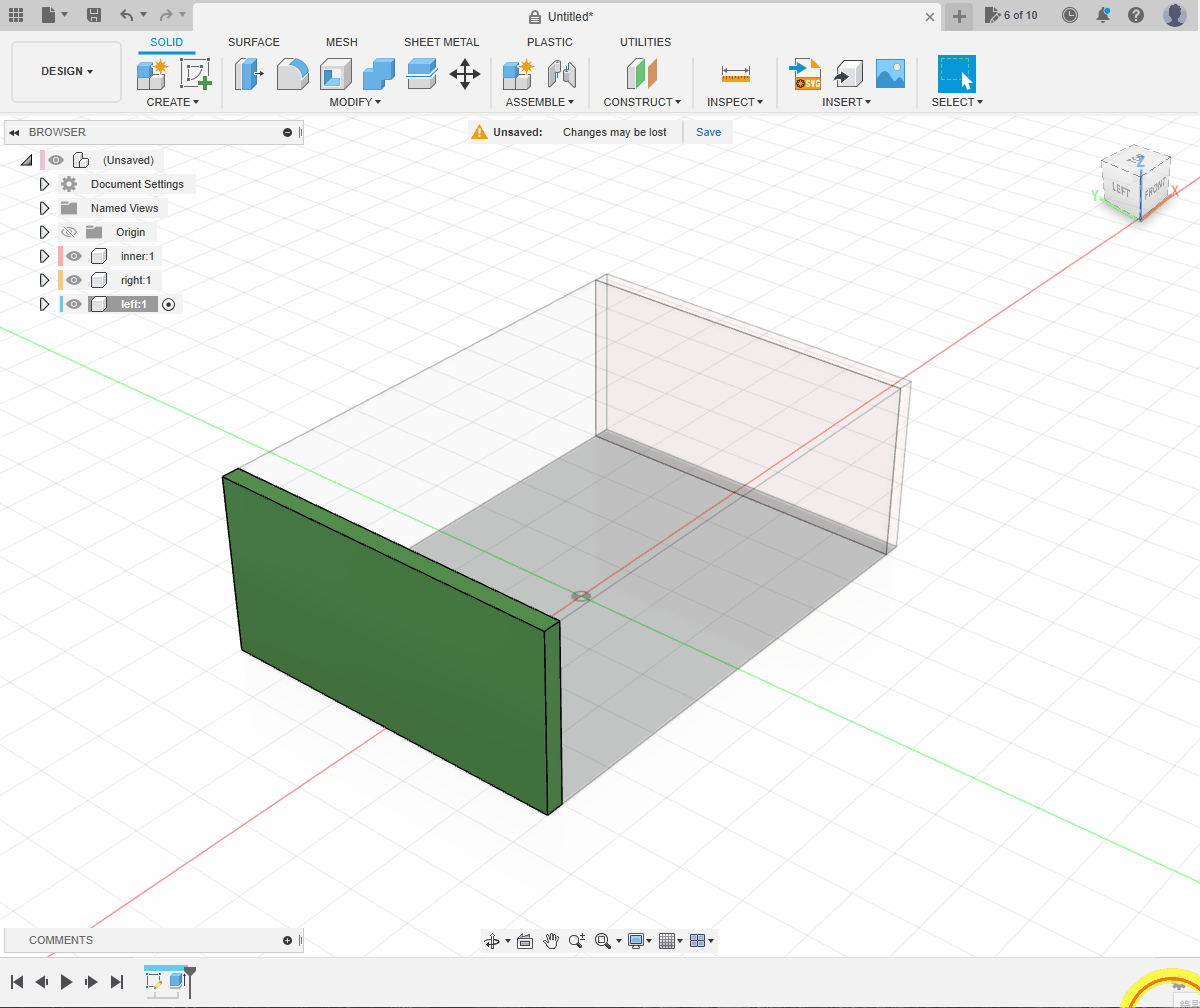
Task: Toggle visibility of right:1 component
Action: pos(74,280)
